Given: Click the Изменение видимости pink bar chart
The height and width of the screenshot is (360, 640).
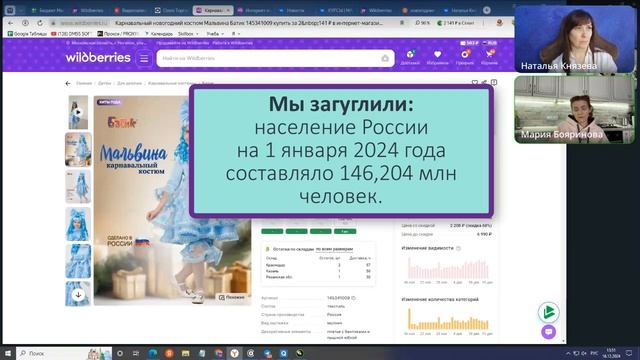Looking at the screenshot, I should [x=448, y=269].
